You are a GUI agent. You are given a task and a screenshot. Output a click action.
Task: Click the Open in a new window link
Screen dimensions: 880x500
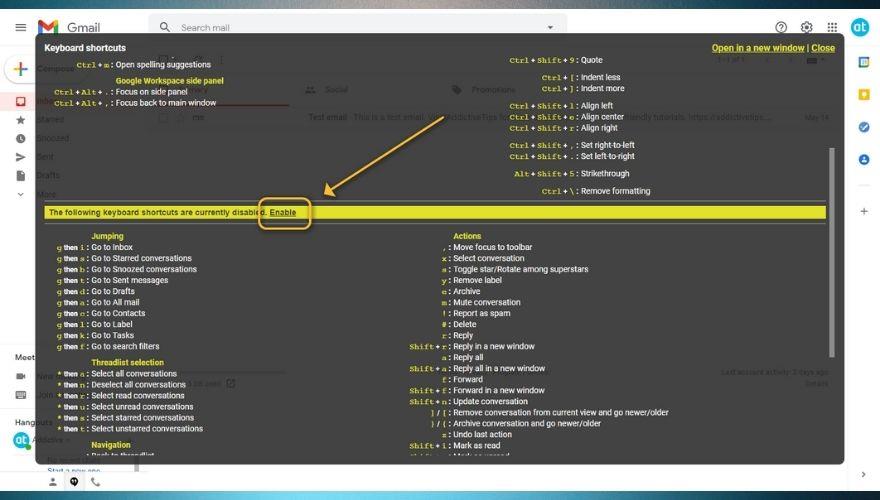point(757,48)
